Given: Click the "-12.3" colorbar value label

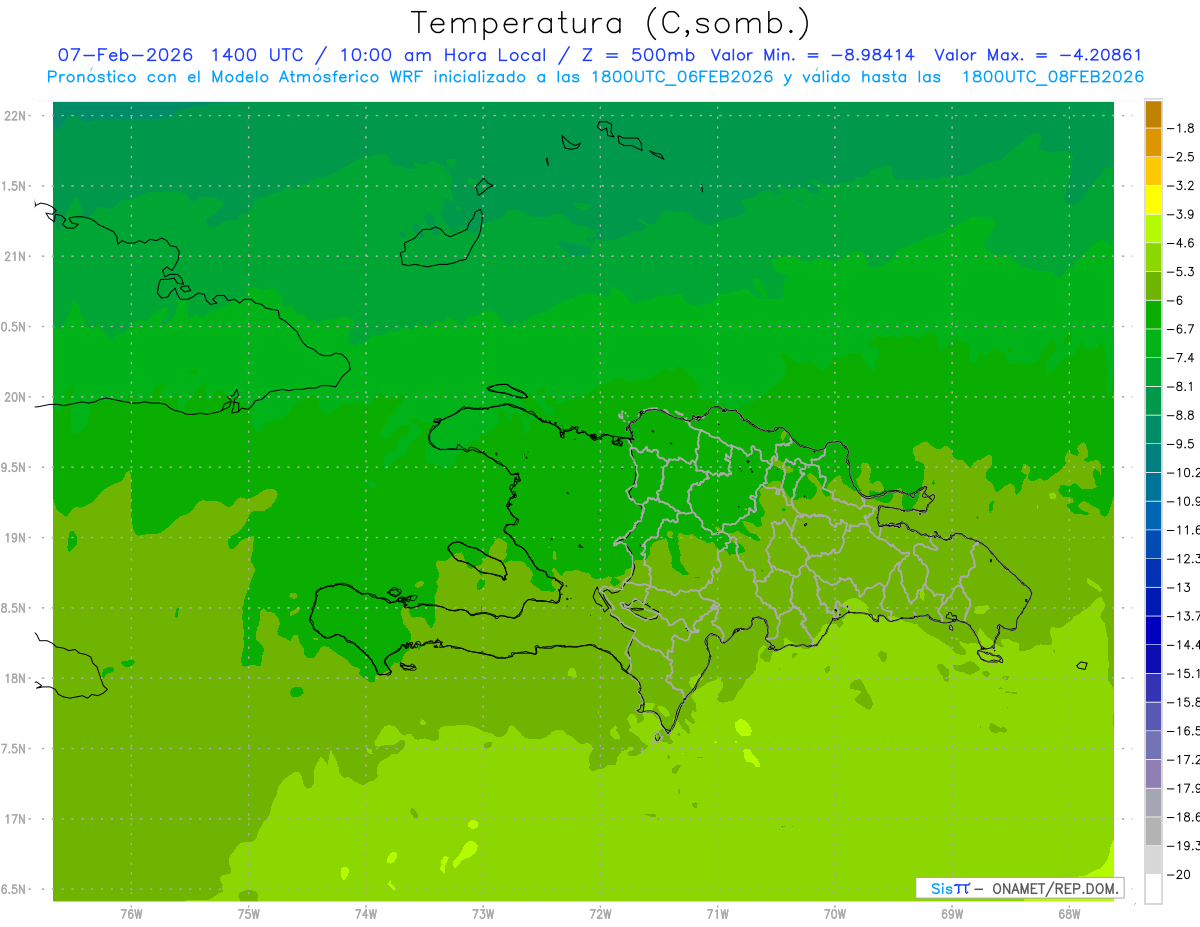Looking at the screenshot, I should [1183, 558].
